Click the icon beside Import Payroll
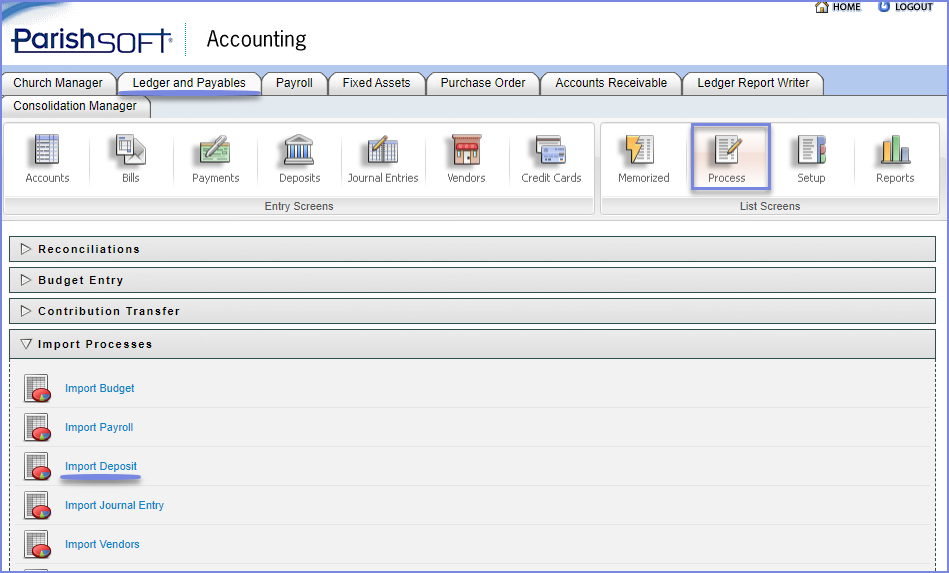This screenshot has width=949, height=573. pos(37,427)
